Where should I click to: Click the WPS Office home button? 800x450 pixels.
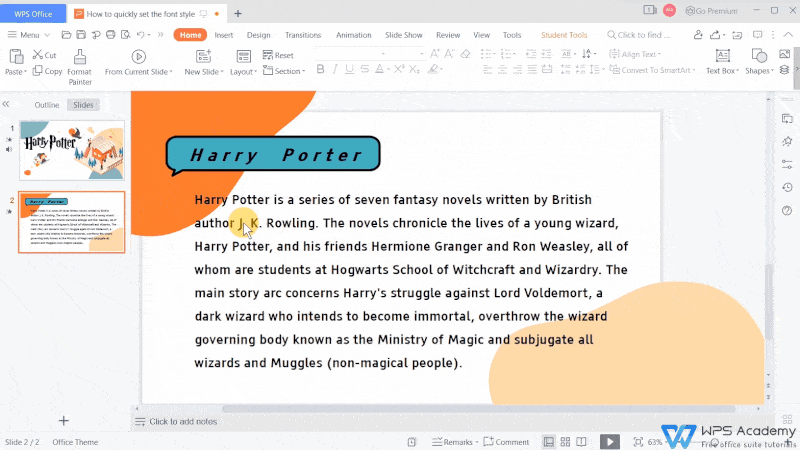coord(33,14)
